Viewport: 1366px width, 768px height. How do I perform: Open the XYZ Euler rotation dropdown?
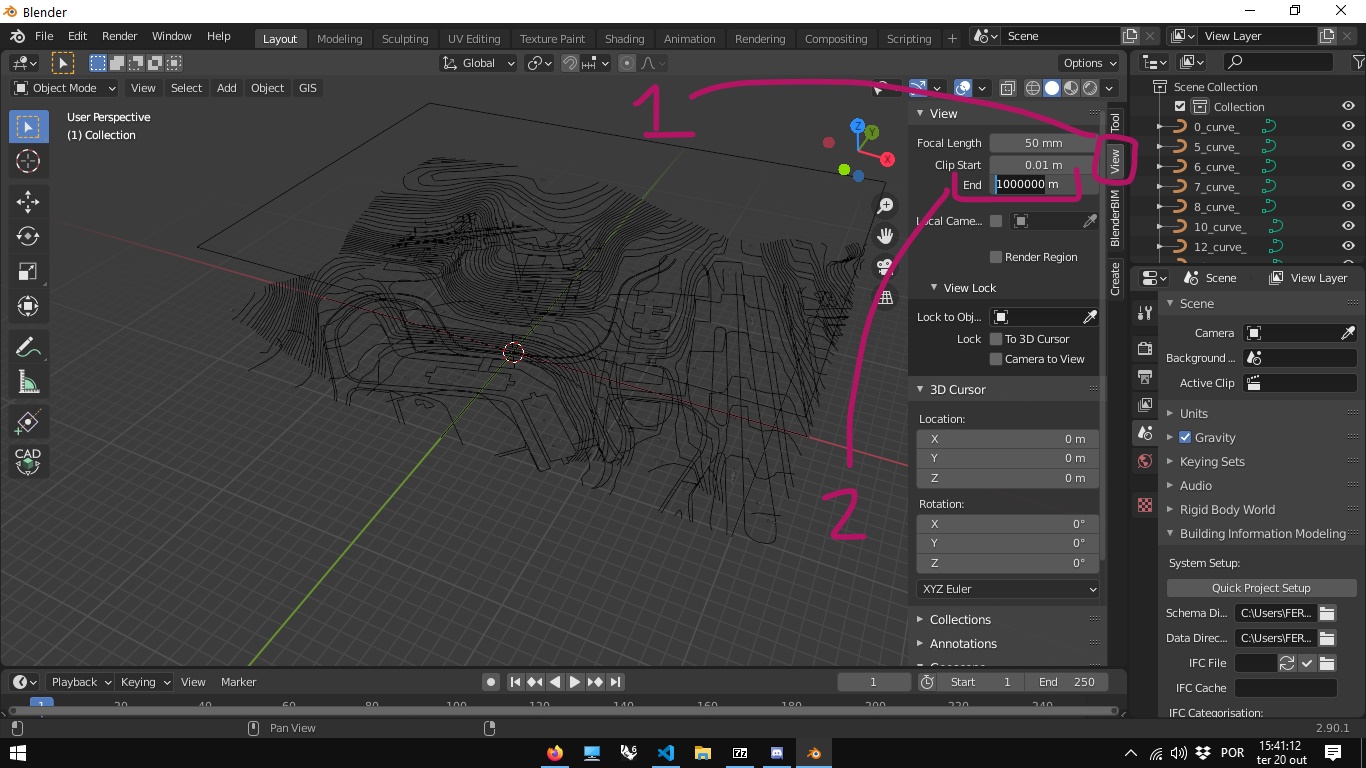point(1007,589)
